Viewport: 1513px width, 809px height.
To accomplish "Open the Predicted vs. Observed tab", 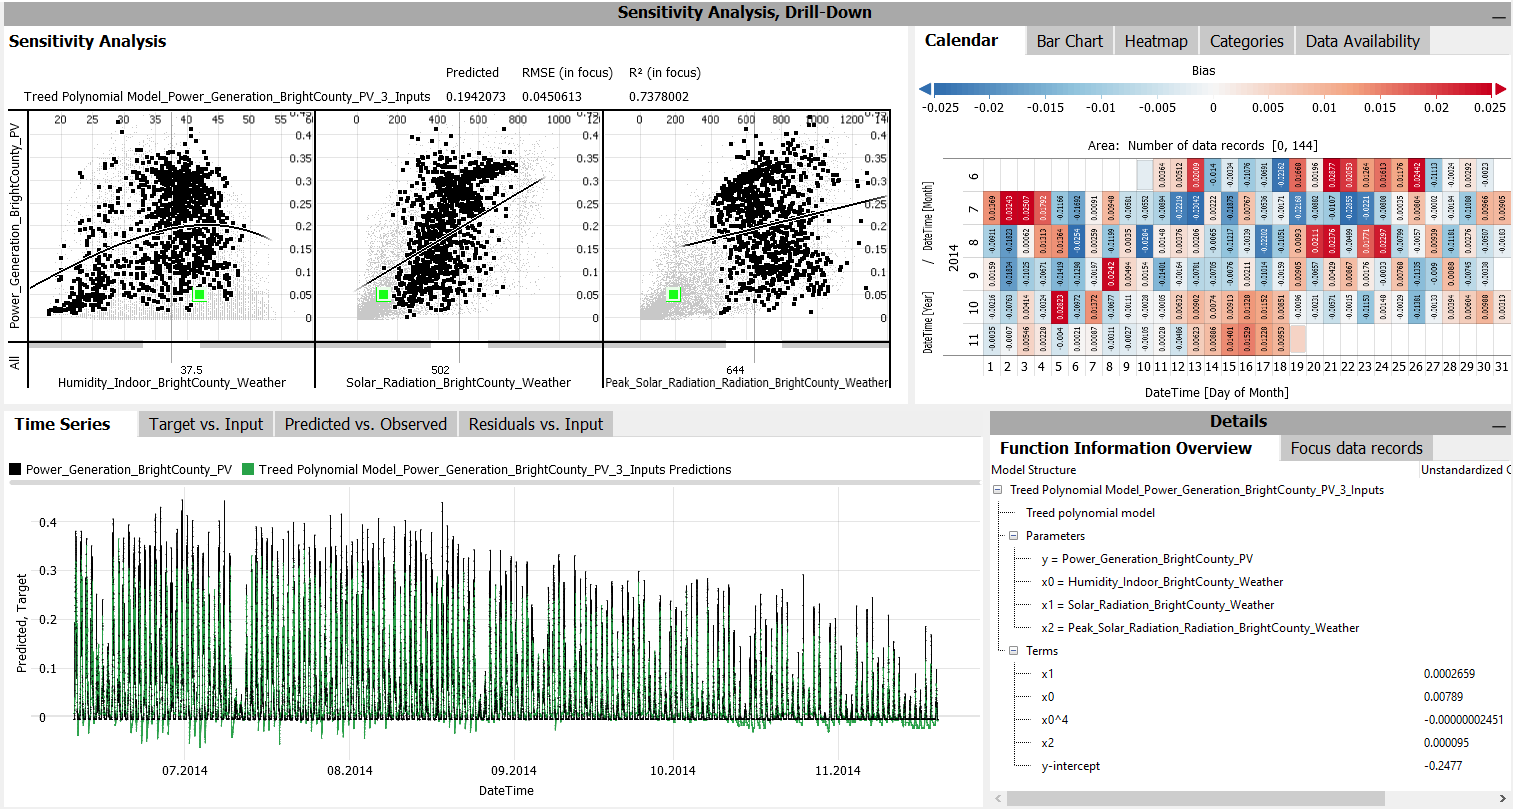I will [365, 424].
